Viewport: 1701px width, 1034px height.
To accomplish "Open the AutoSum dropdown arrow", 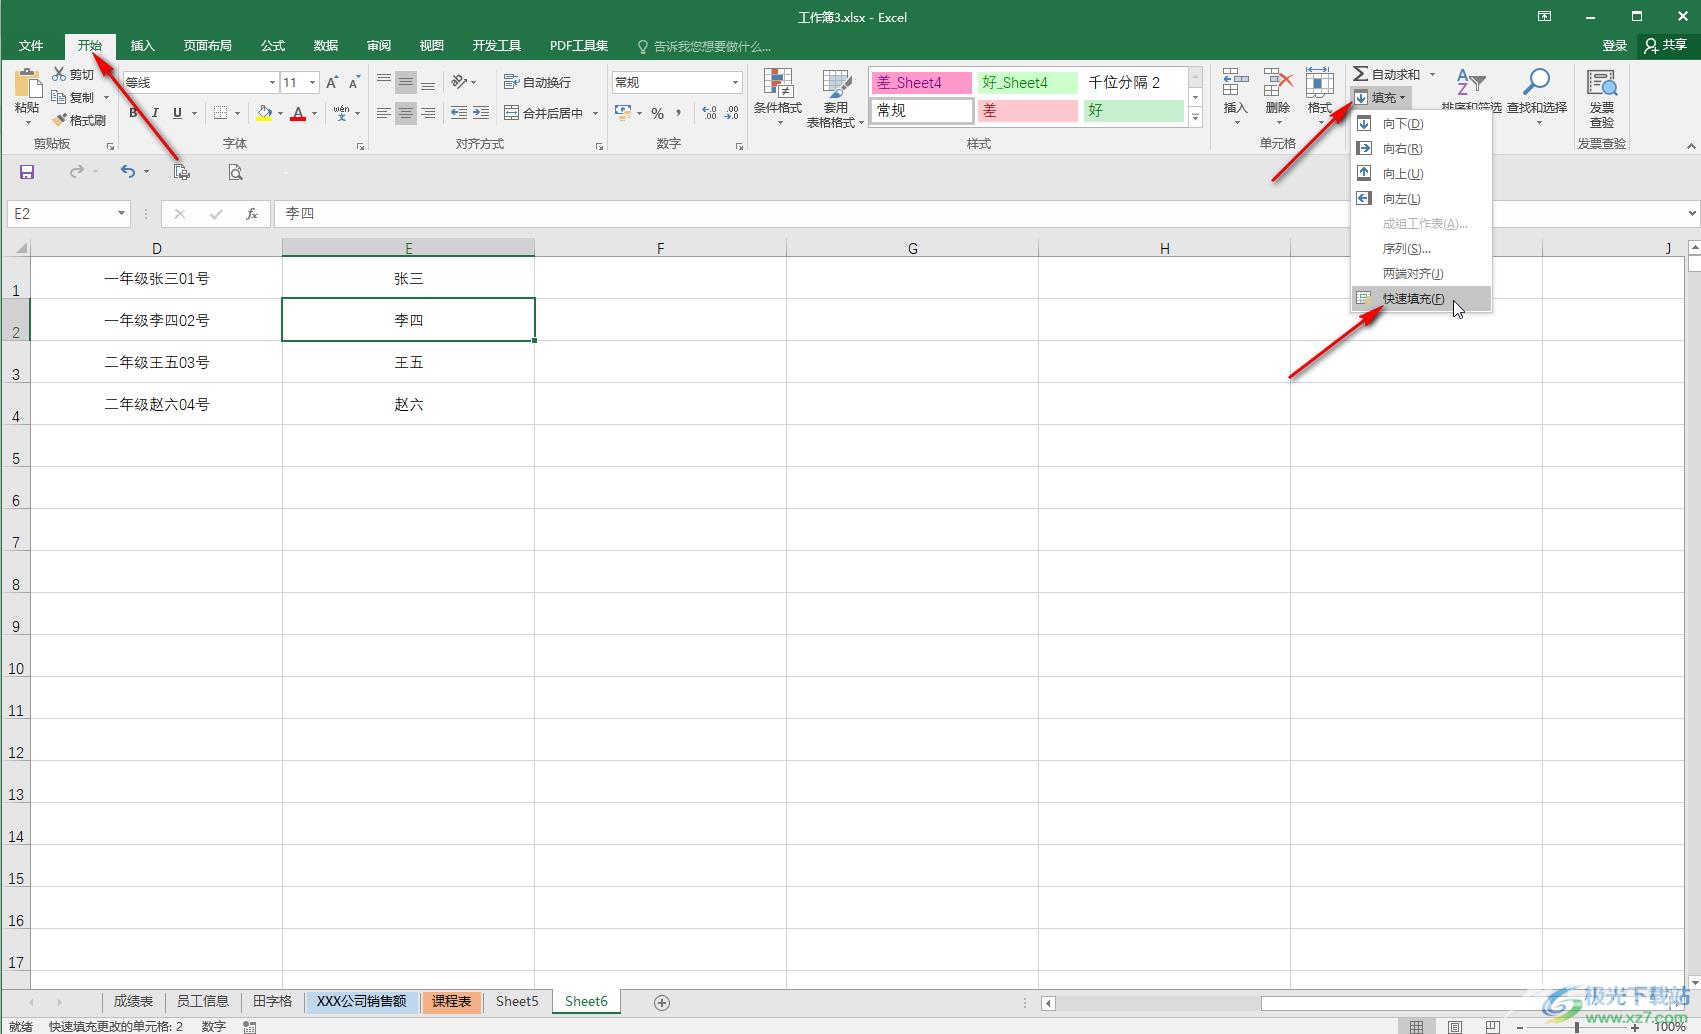I will pyautogui.click(x=1432, y=74).
